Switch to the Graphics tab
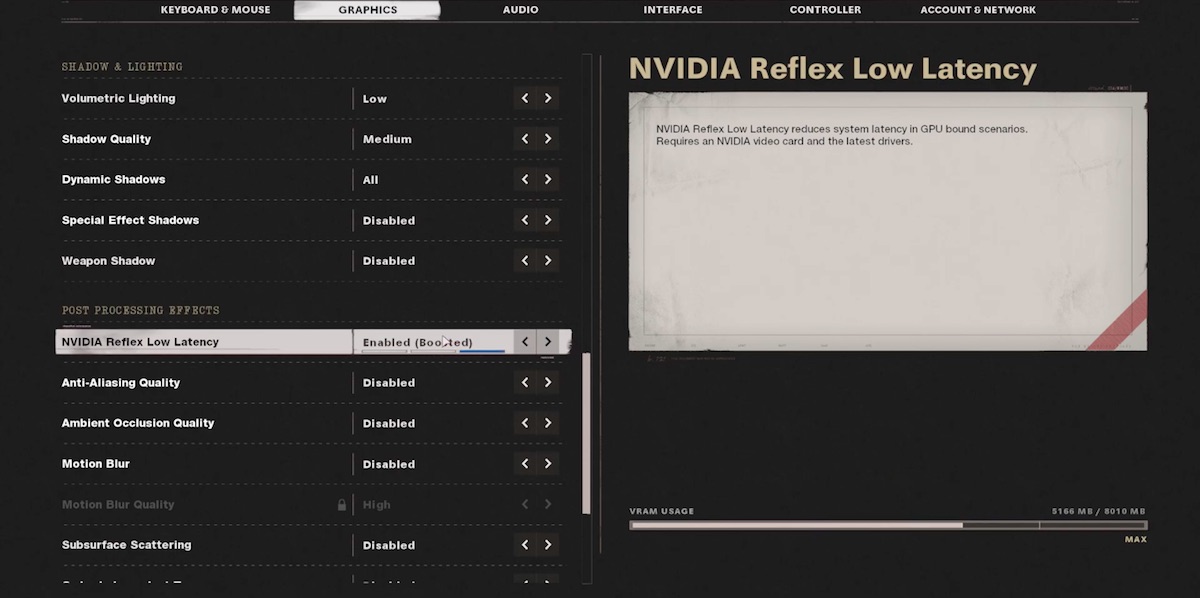The width and height of the screenshot is (1200, 598). 367,10
